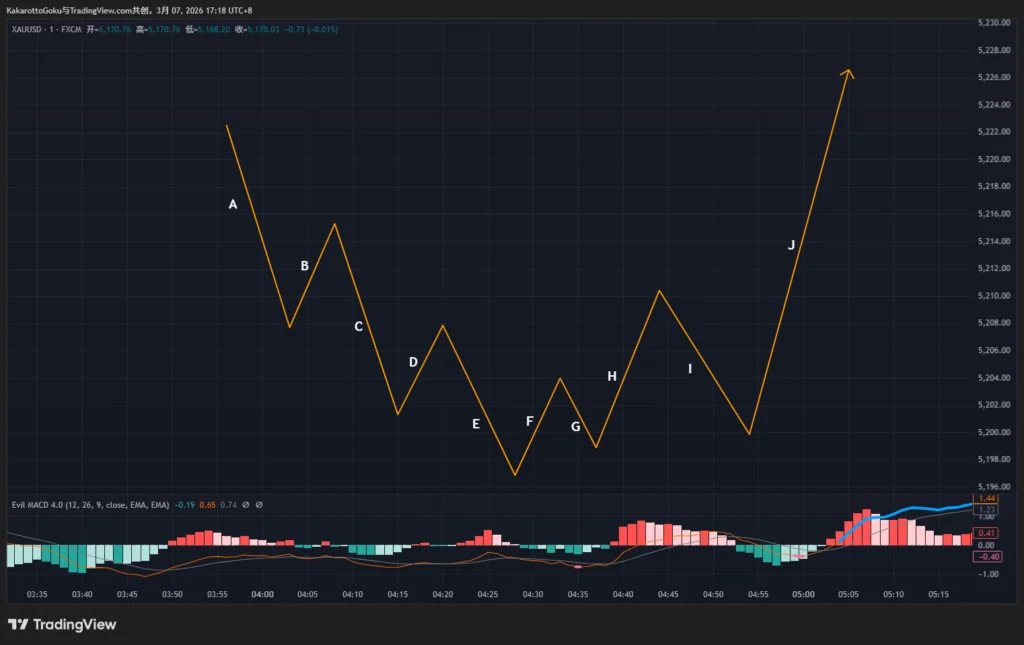Click the orange arrowhead ending leg J
1024x645 pixels.
(x=847, y=73)
